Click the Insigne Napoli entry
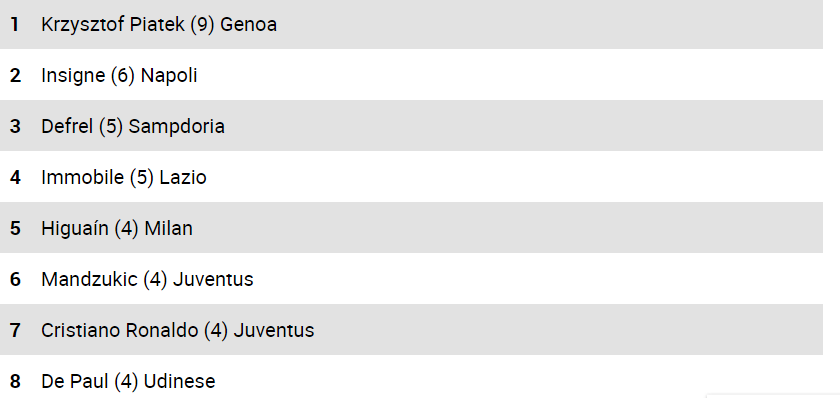The width and height of the screenshot is (840, 398). tap(411, 74)
